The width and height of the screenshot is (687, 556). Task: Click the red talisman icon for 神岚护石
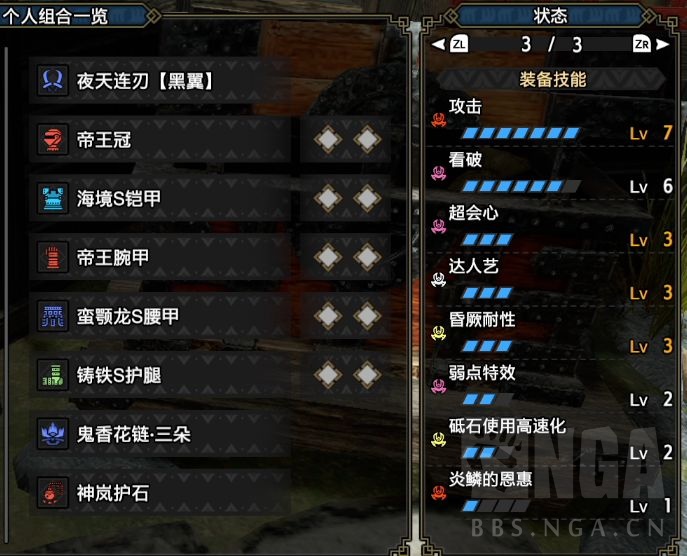point(53,492)
